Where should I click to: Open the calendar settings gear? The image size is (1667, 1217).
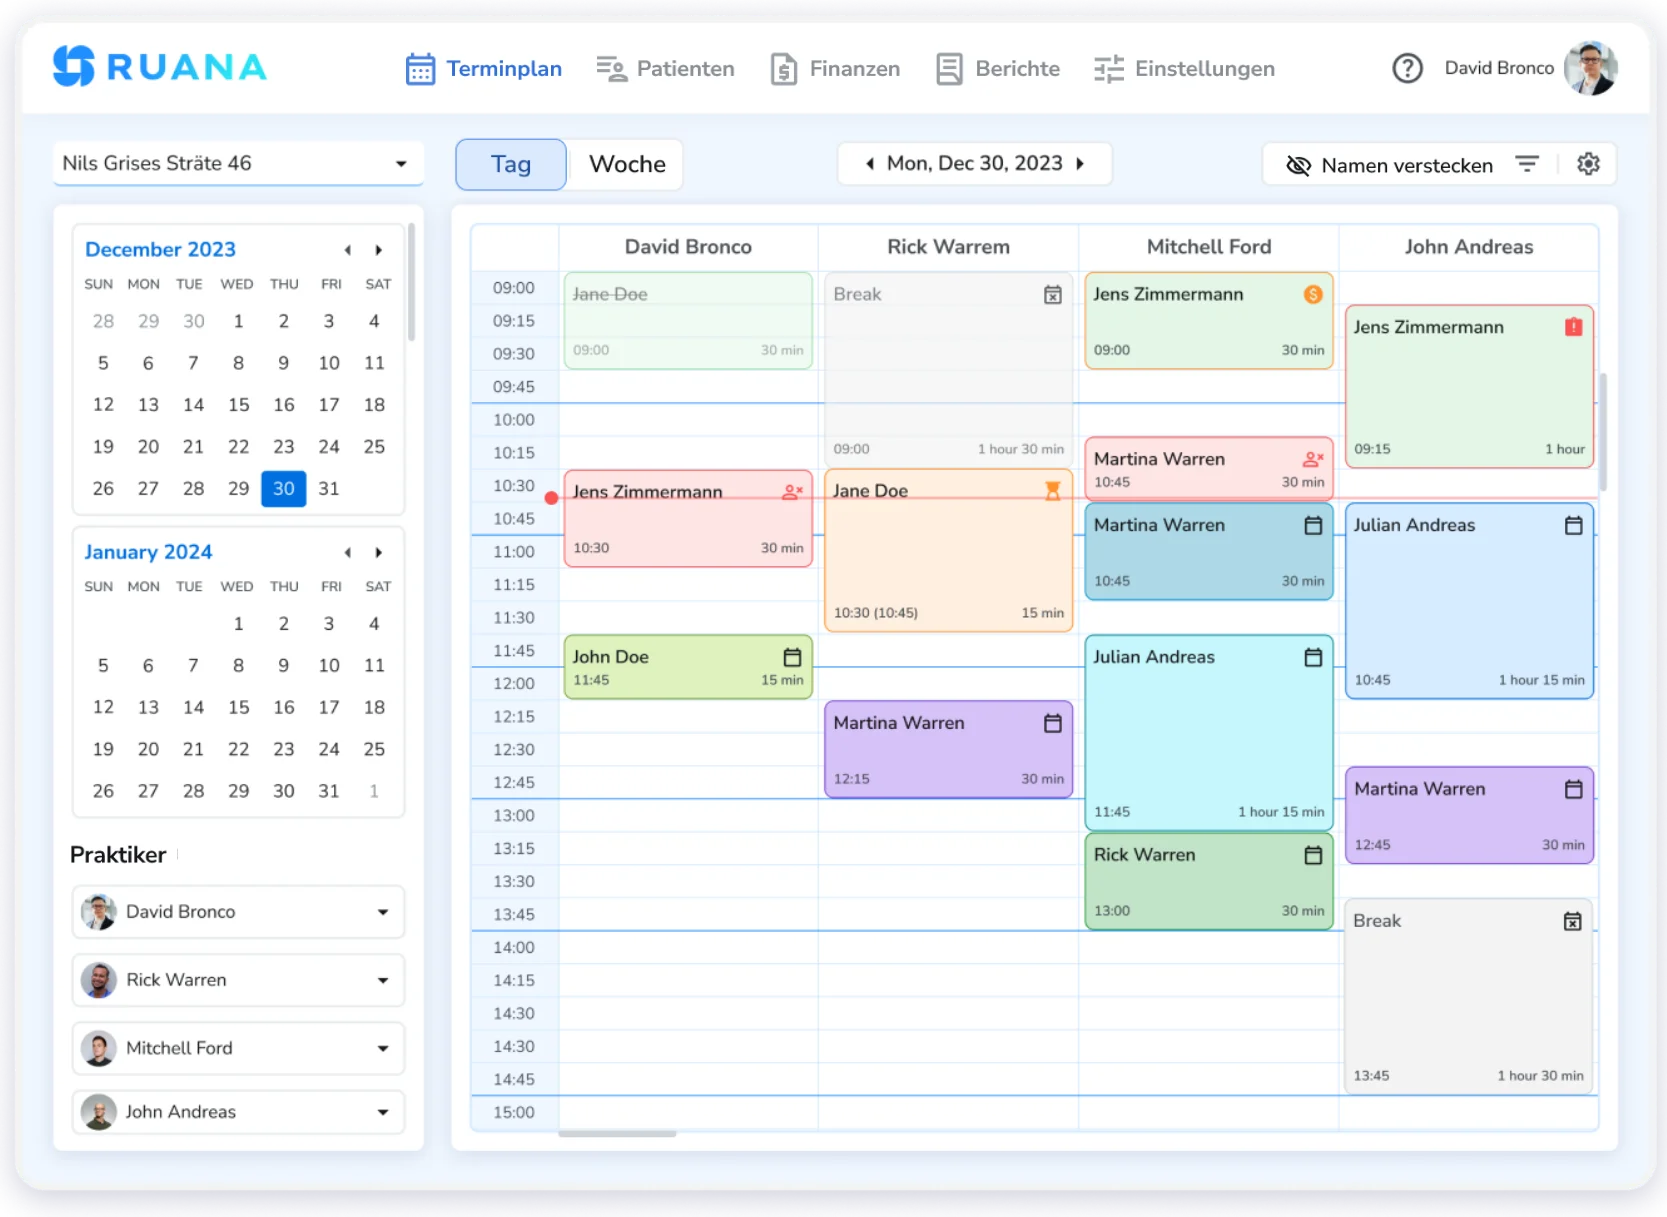[1588, 164]
